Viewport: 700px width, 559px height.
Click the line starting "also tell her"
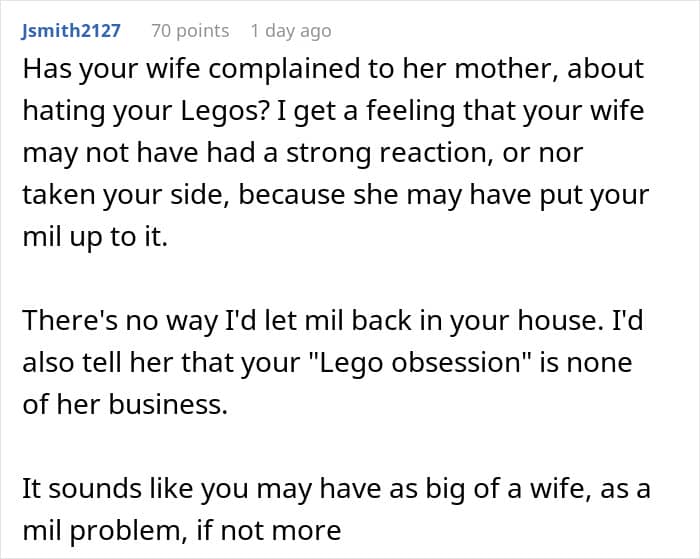(326, 362)
